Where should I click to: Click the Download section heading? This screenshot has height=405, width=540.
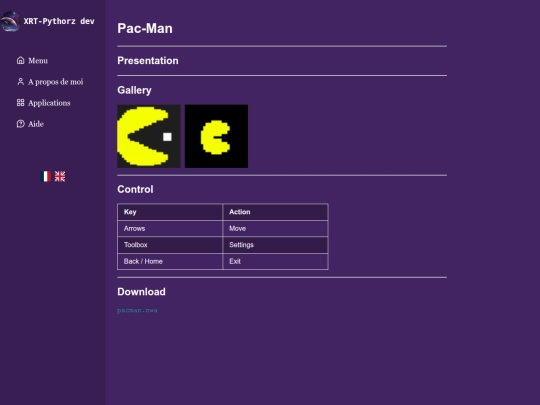click(142, 292)
